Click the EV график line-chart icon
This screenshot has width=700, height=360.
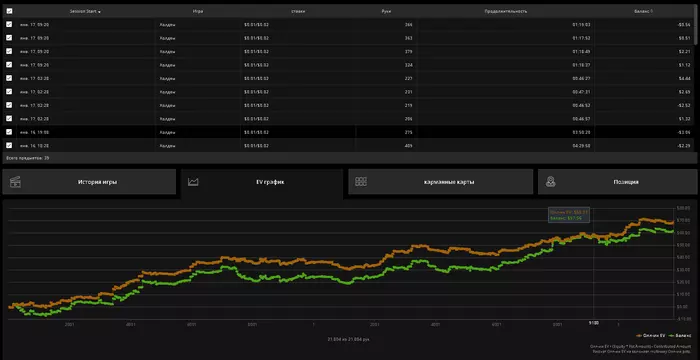point(193,182)
